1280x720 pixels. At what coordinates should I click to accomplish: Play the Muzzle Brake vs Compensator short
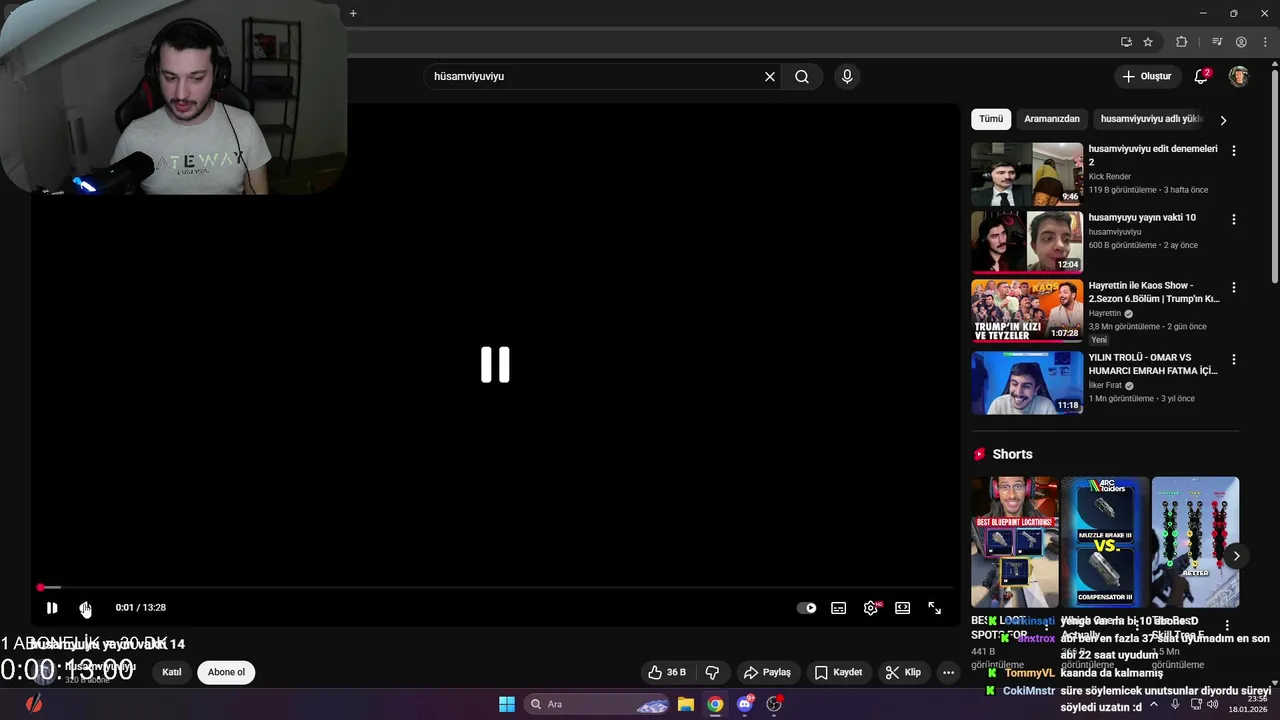(1105, 542)
